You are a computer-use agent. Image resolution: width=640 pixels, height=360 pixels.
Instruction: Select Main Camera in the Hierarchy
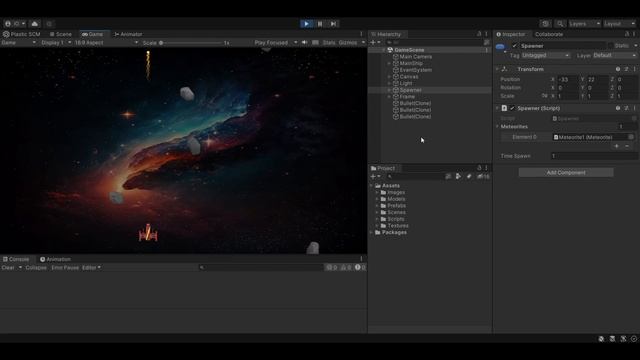pyautogui.click(x=416, y=57)
